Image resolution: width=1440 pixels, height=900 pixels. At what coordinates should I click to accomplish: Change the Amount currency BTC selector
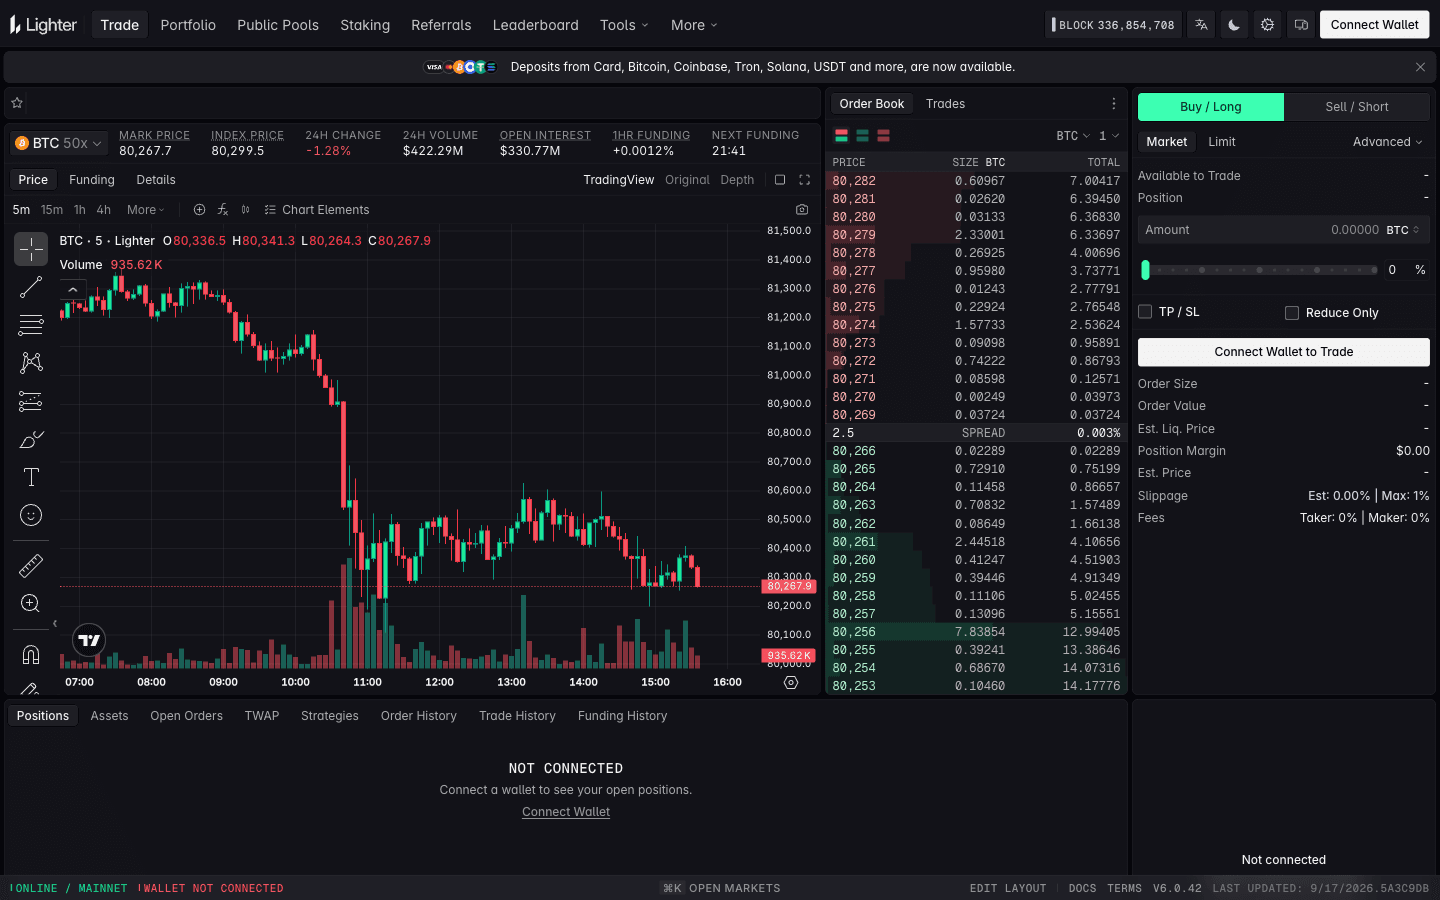[1403, 230]
